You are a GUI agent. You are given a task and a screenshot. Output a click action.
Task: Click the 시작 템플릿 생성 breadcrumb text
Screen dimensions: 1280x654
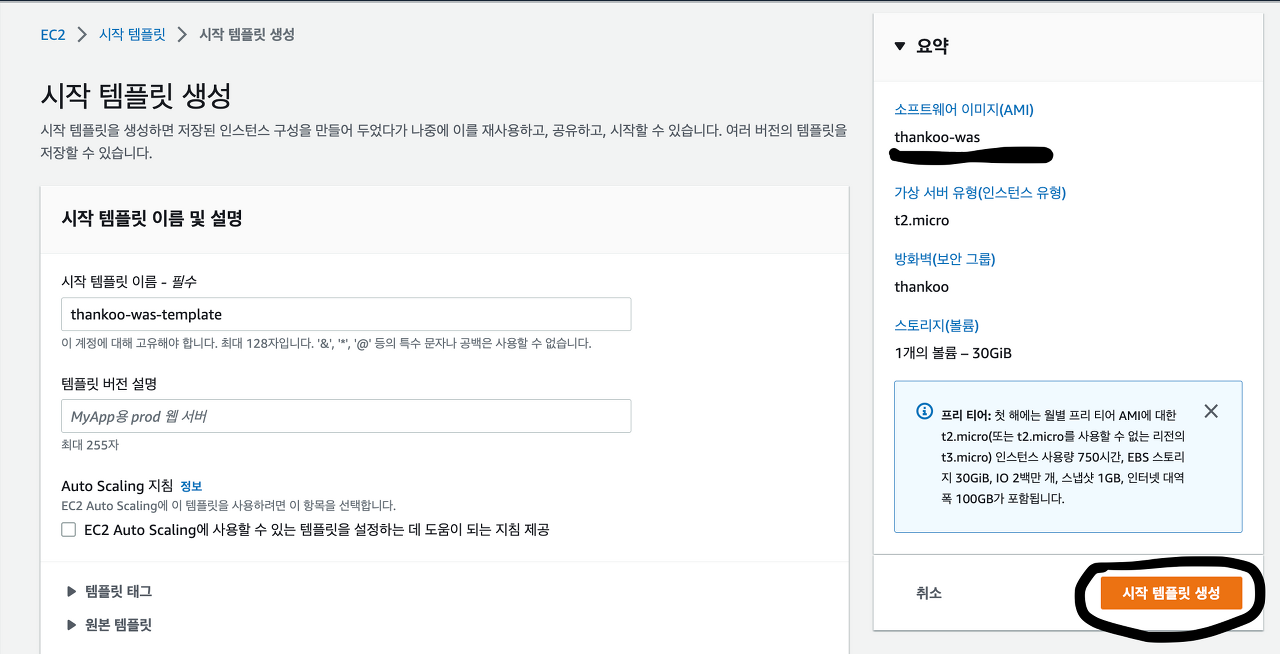click(x=247, y=34)
